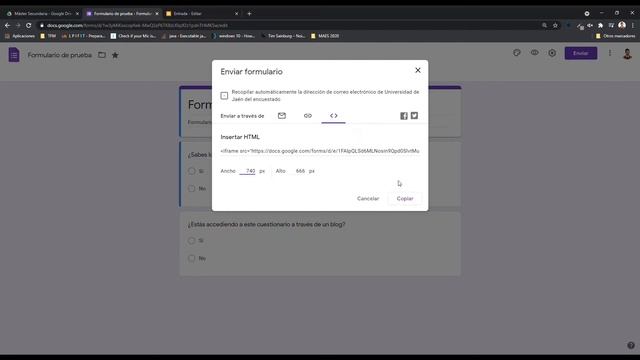Viewport: 640px width, 360px height.
Task: Click the Copiar button
Action: [x=405, y=199]
